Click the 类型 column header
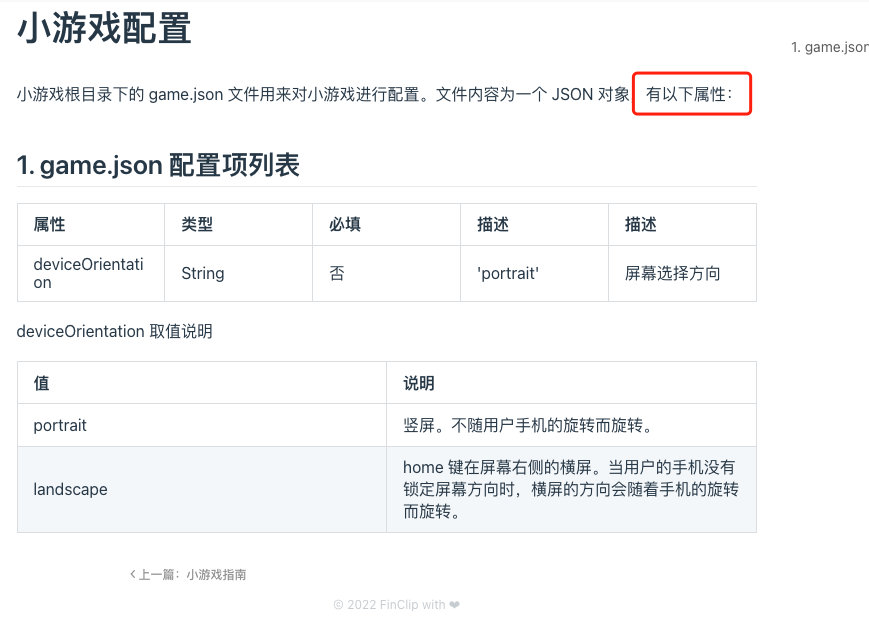Image resolution: width=869 pixels, height=632 pixels. click(197, 225)
